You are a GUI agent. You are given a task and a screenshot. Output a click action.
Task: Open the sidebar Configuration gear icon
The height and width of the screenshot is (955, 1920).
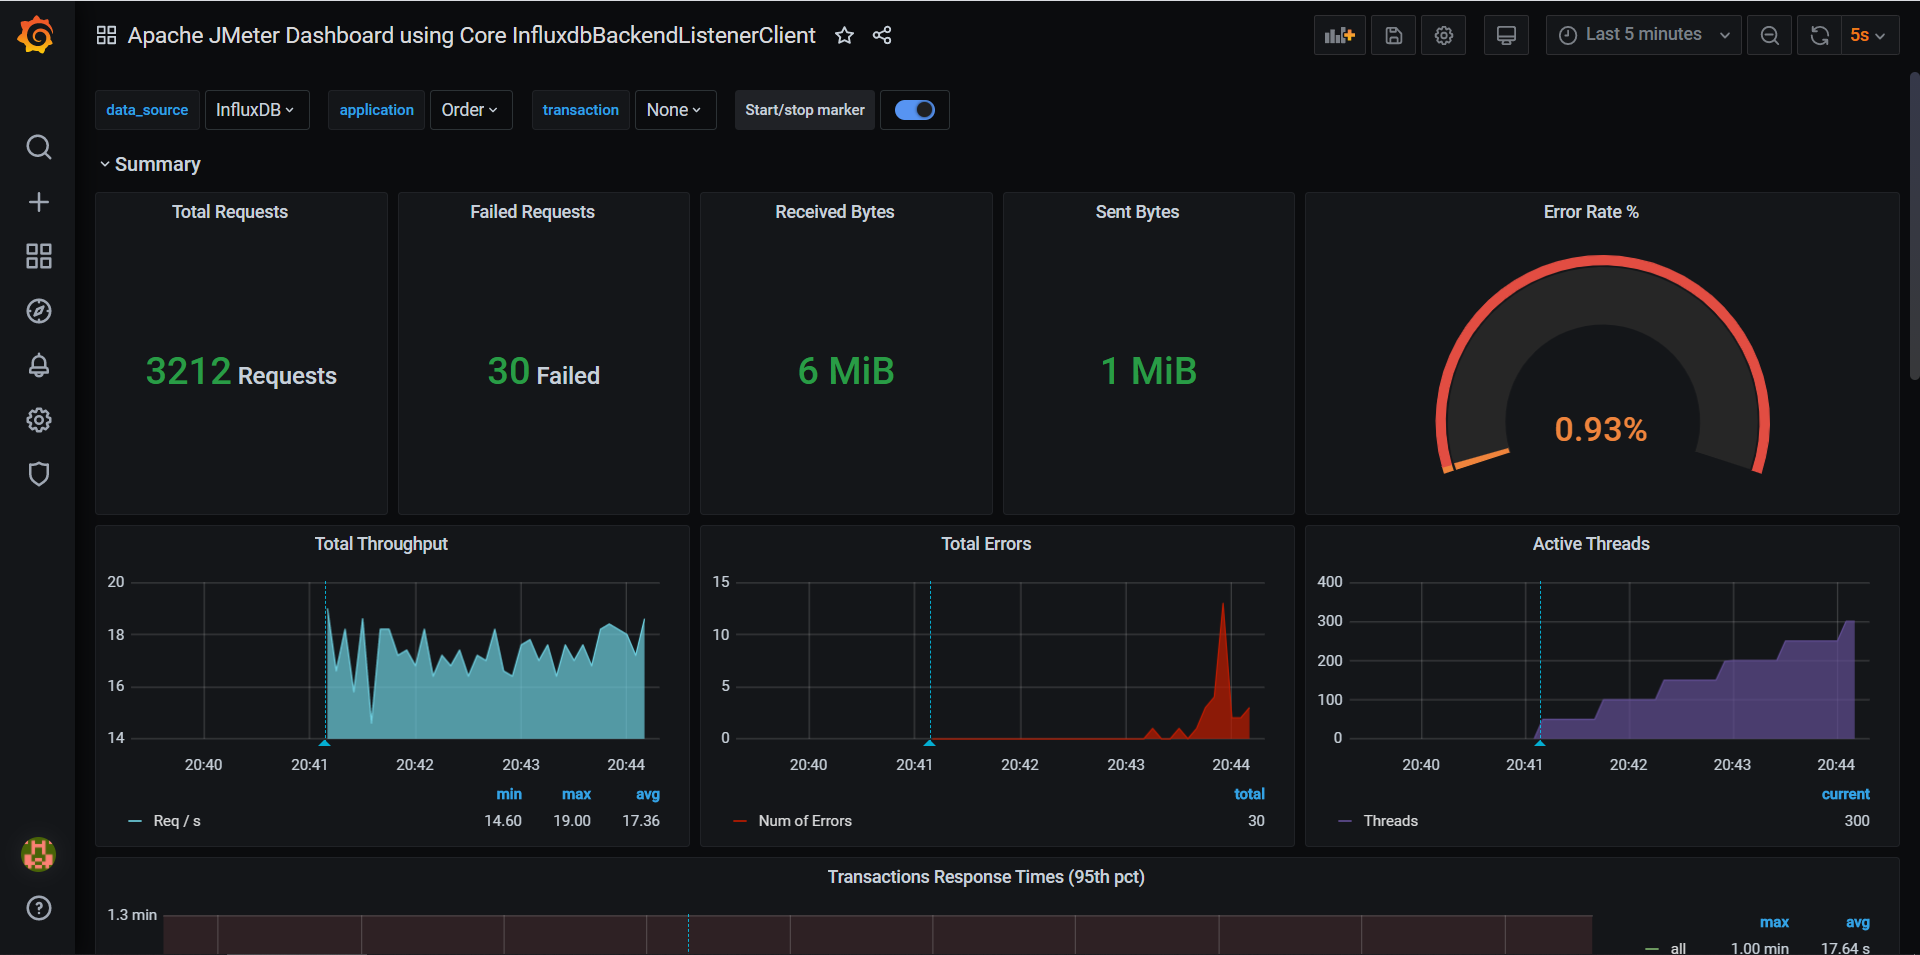coord(38,420)
